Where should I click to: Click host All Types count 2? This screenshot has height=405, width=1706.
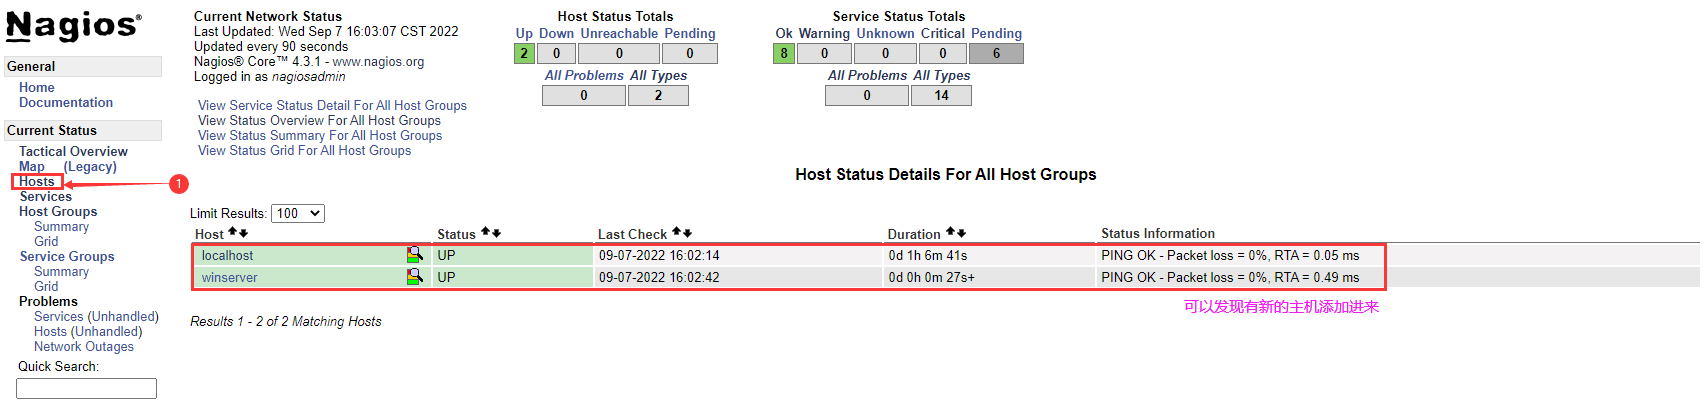(658, 95)
